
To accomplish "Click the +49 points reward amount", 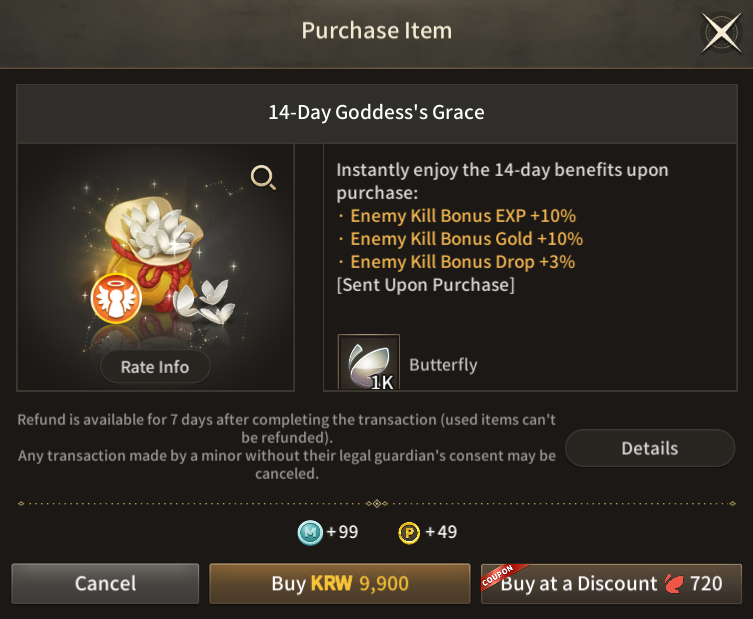I will pos(441,532).
